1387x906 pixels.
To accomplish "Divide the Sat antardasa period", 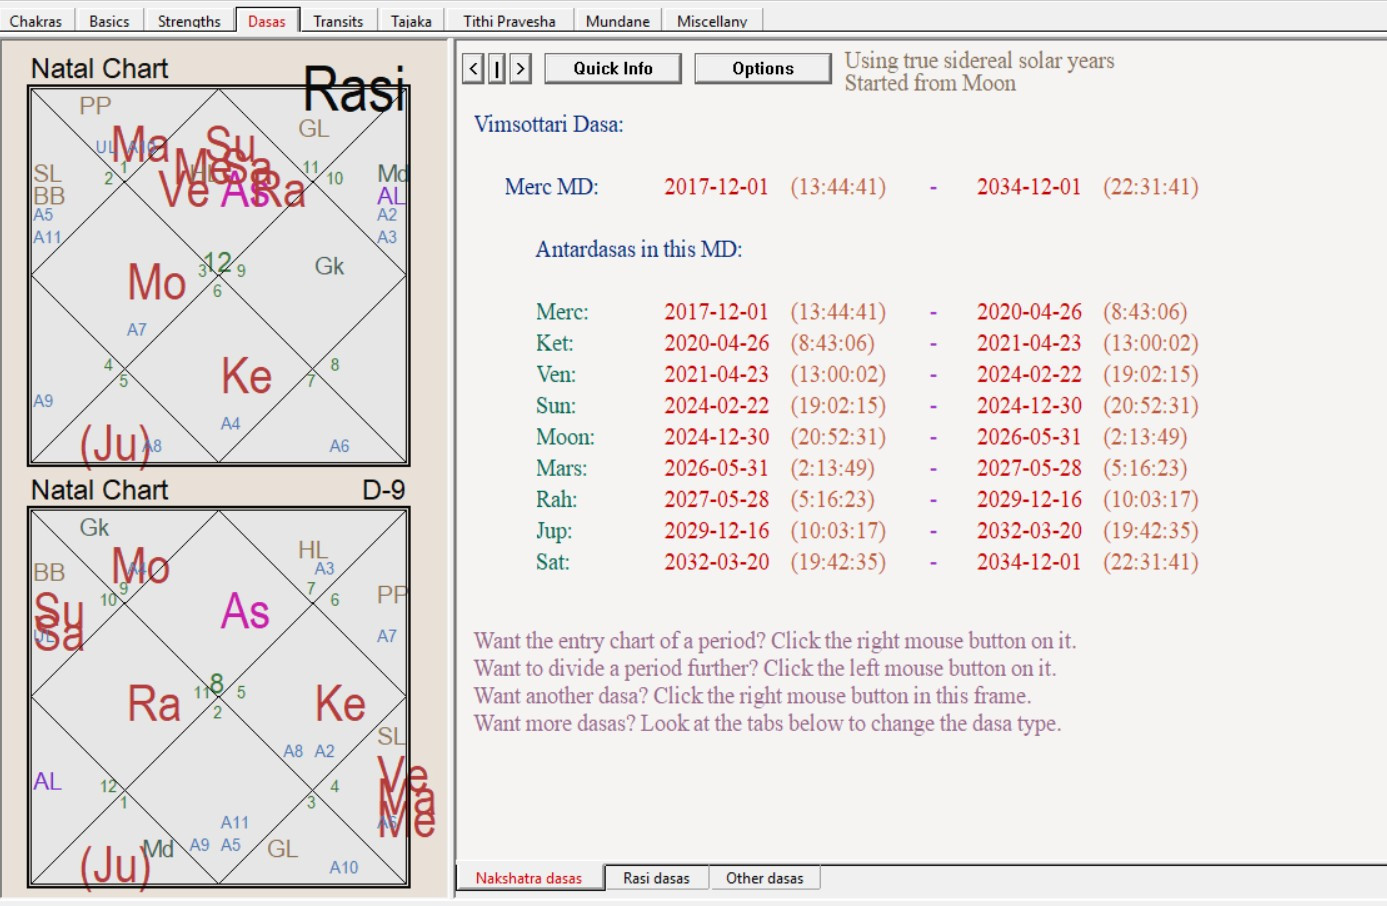I will (552, 562).
